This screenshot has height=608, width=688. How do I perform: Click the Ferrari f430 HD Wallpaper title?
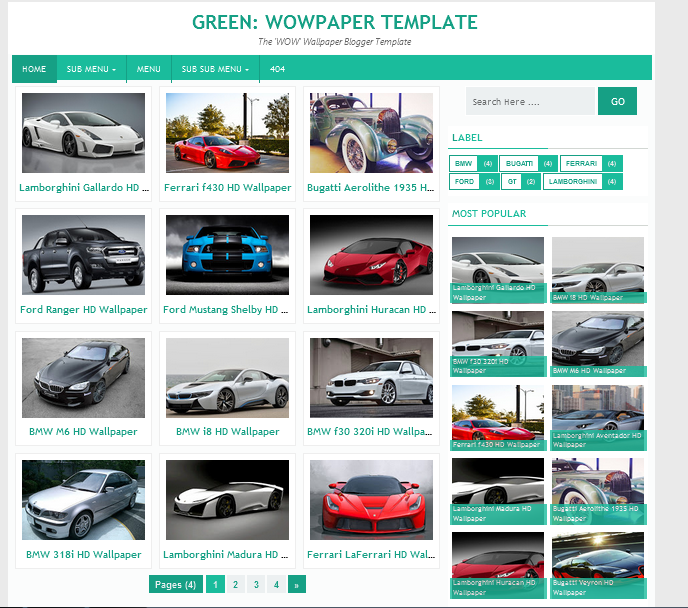227,188
